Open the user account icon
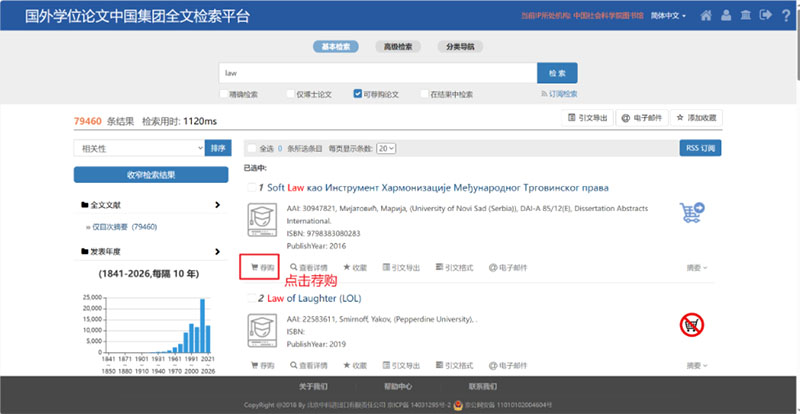This screenshot has height=414, width=800. coord(728,16)
